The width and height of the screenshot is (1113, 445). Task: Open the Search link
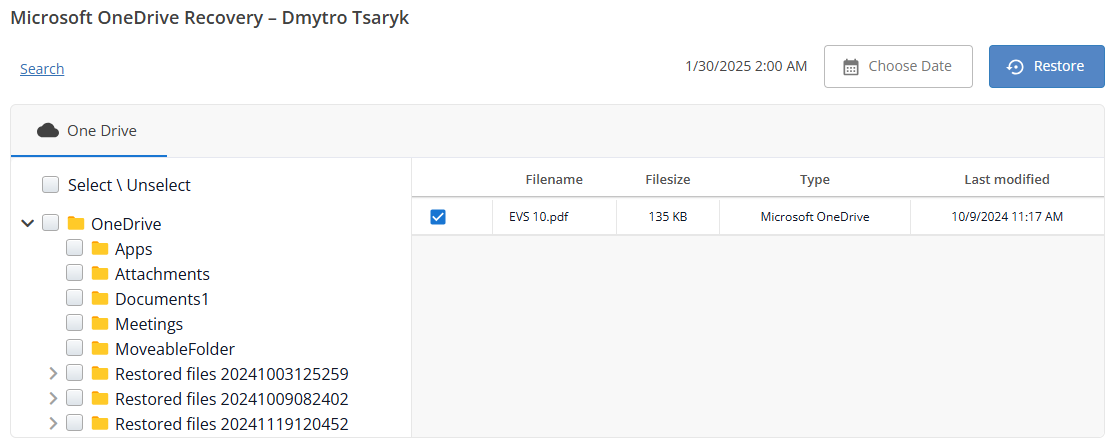click(x=42, y=69)
